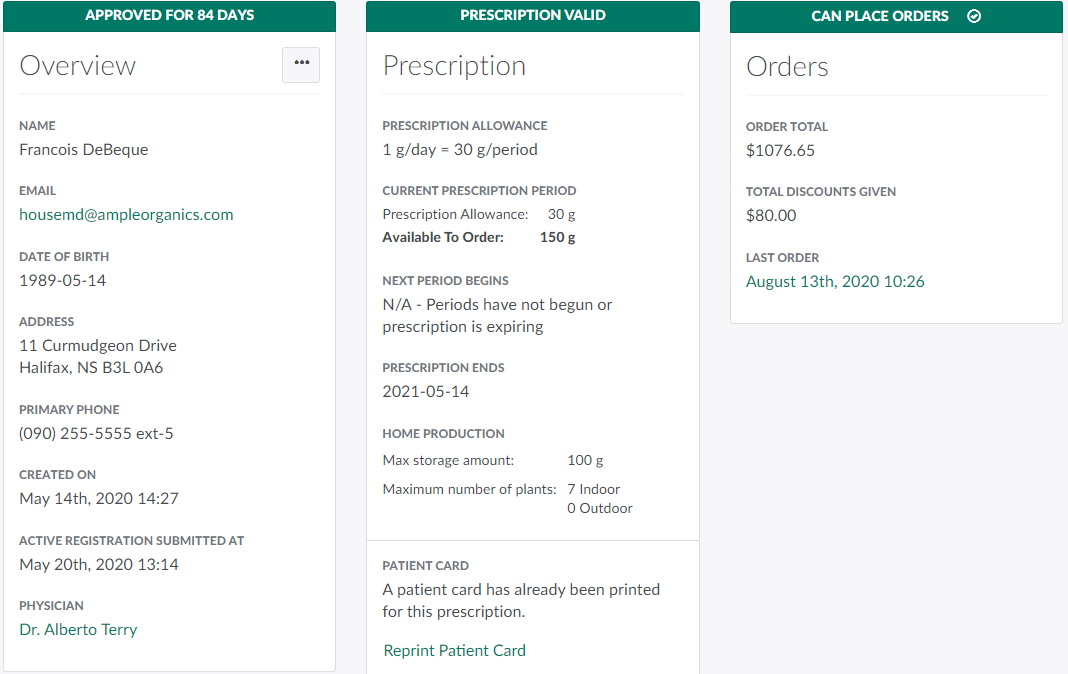
Task: Click the Orders panel heading
Action: click(x=787, y=67)
